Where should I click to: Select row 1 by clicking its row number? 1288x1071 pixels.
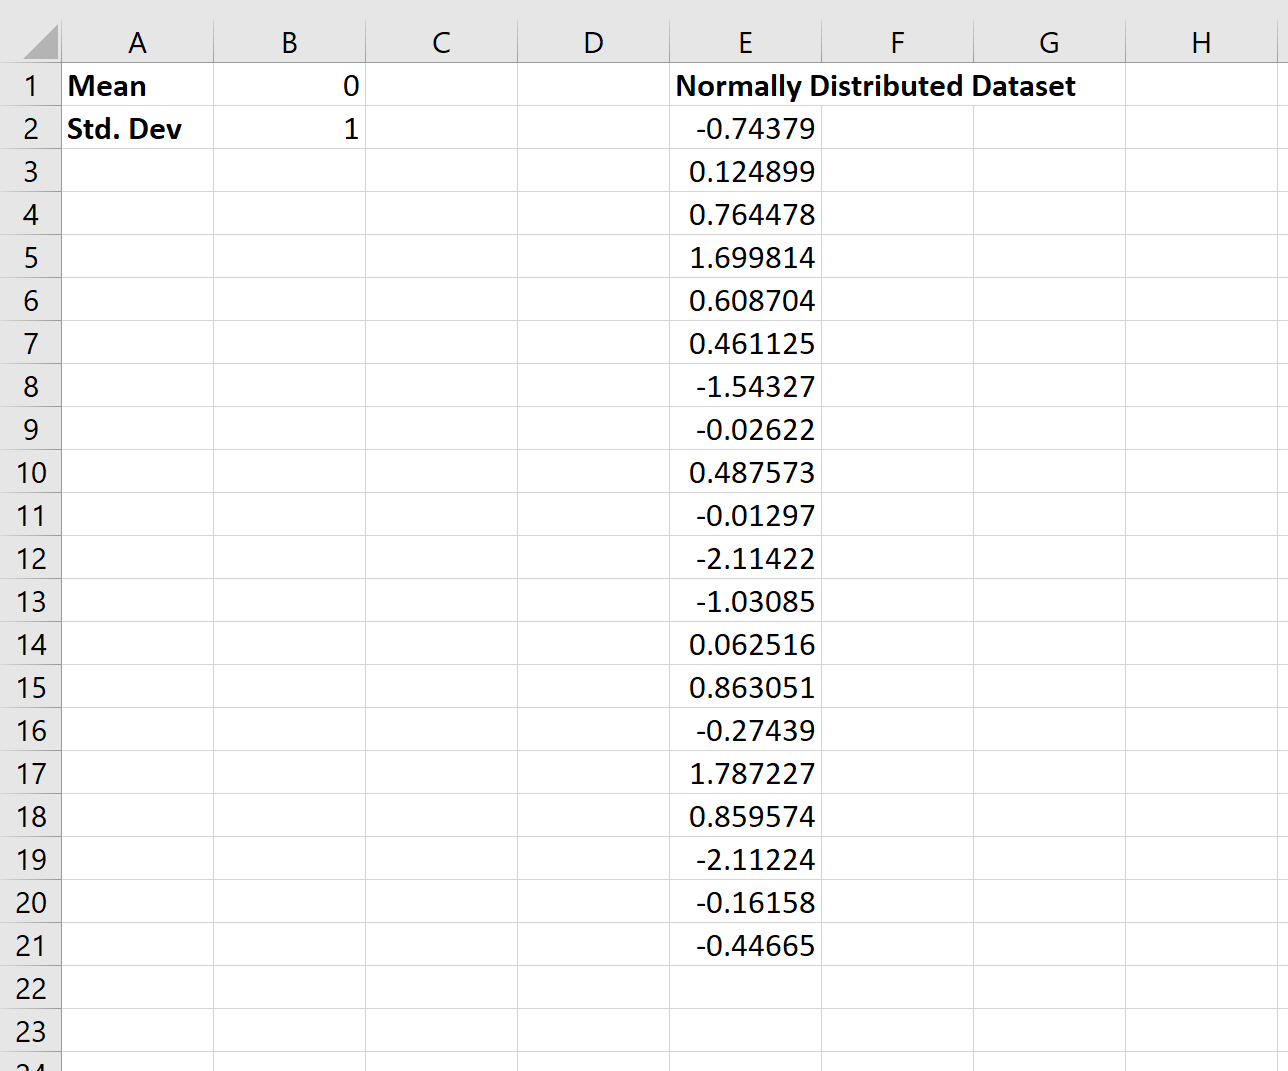31,86
